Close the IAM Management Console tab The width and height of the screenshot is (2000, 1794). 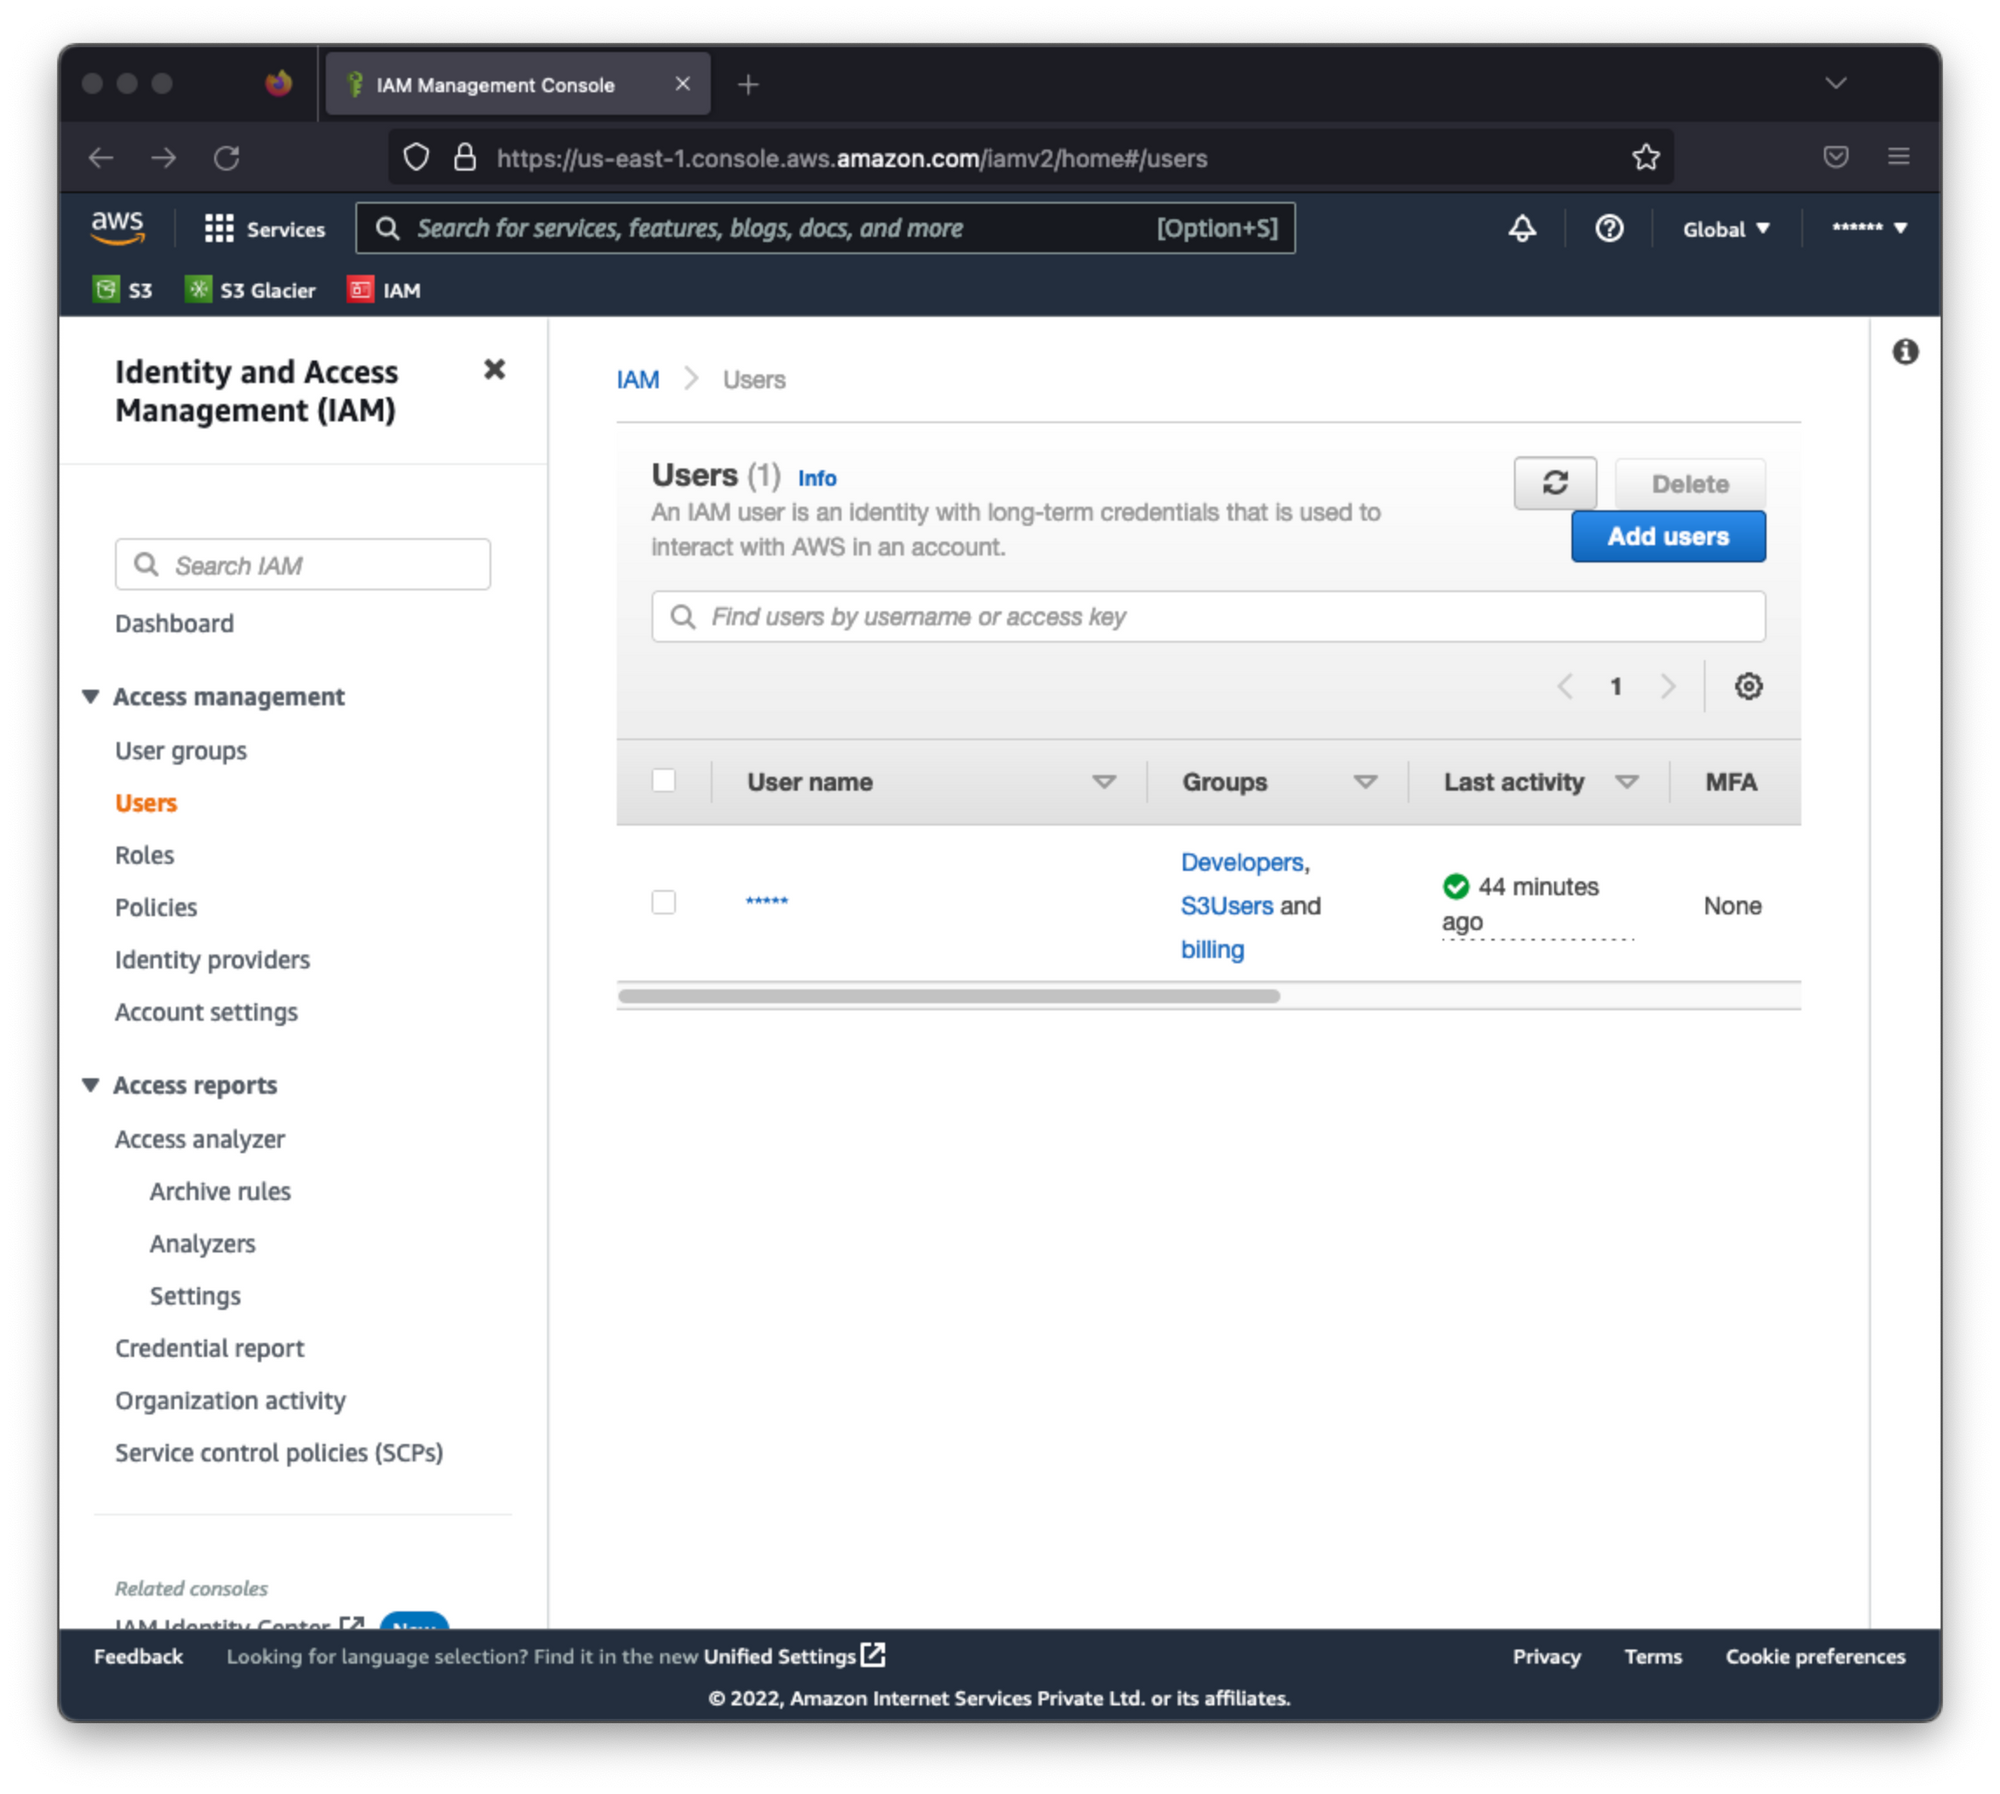pyautogui.click(x=682, y=84)
